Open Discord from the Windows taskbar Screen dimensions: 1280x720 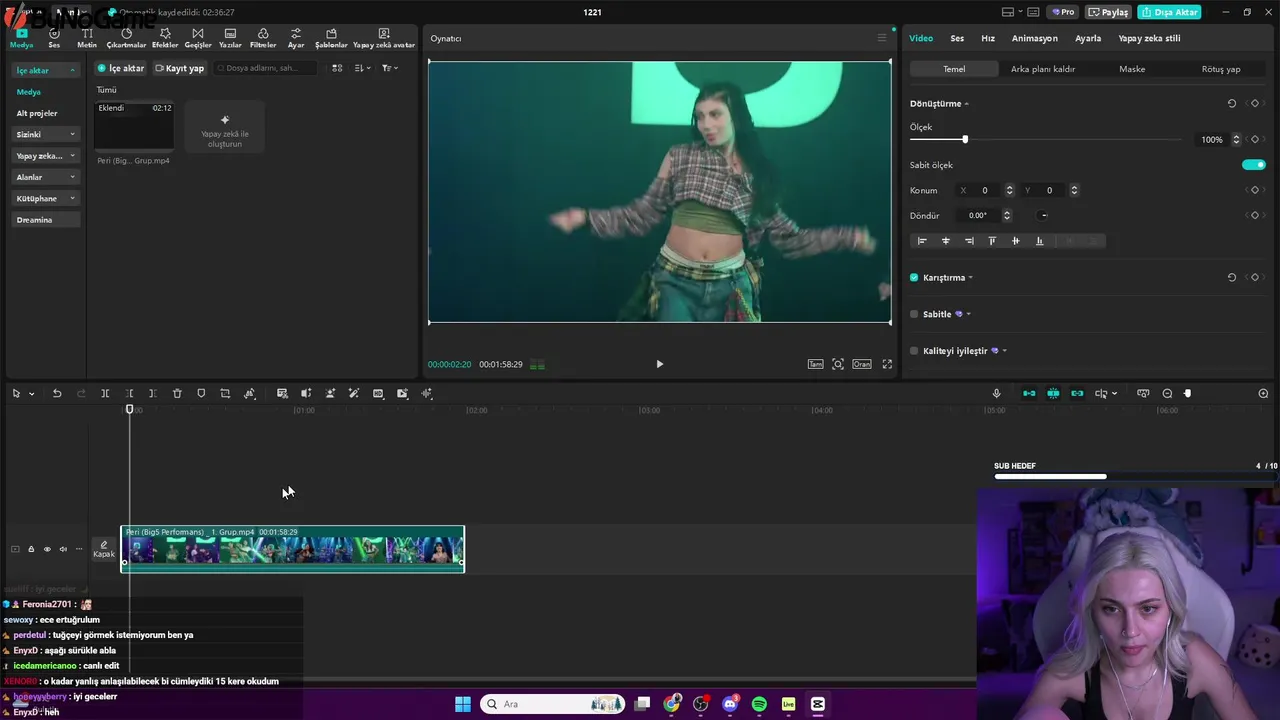pyautogui.click(x=730, y=704)
